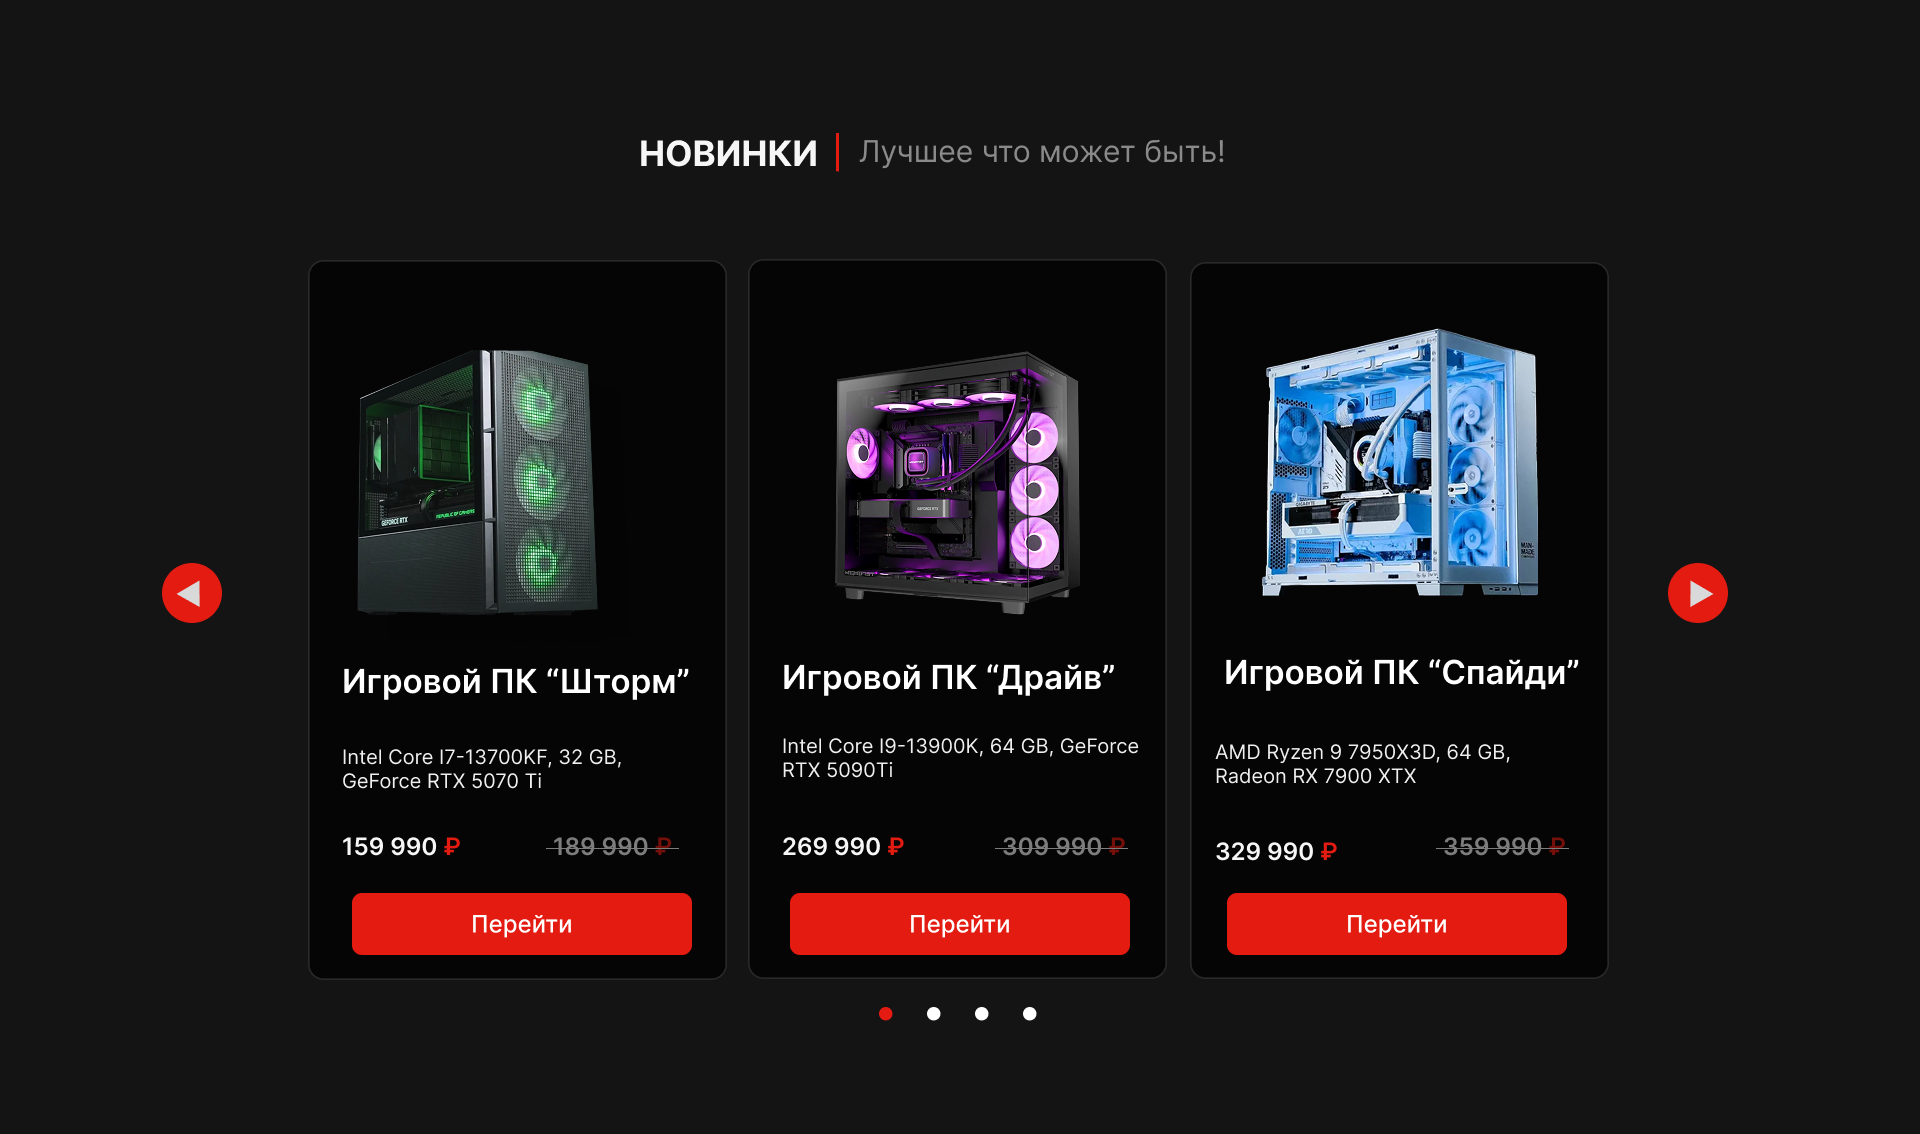1920x1134 pixels.
Task: Click the purple-lit Драйв PC image
Action: pyautogui.click(x=958, y=482)
